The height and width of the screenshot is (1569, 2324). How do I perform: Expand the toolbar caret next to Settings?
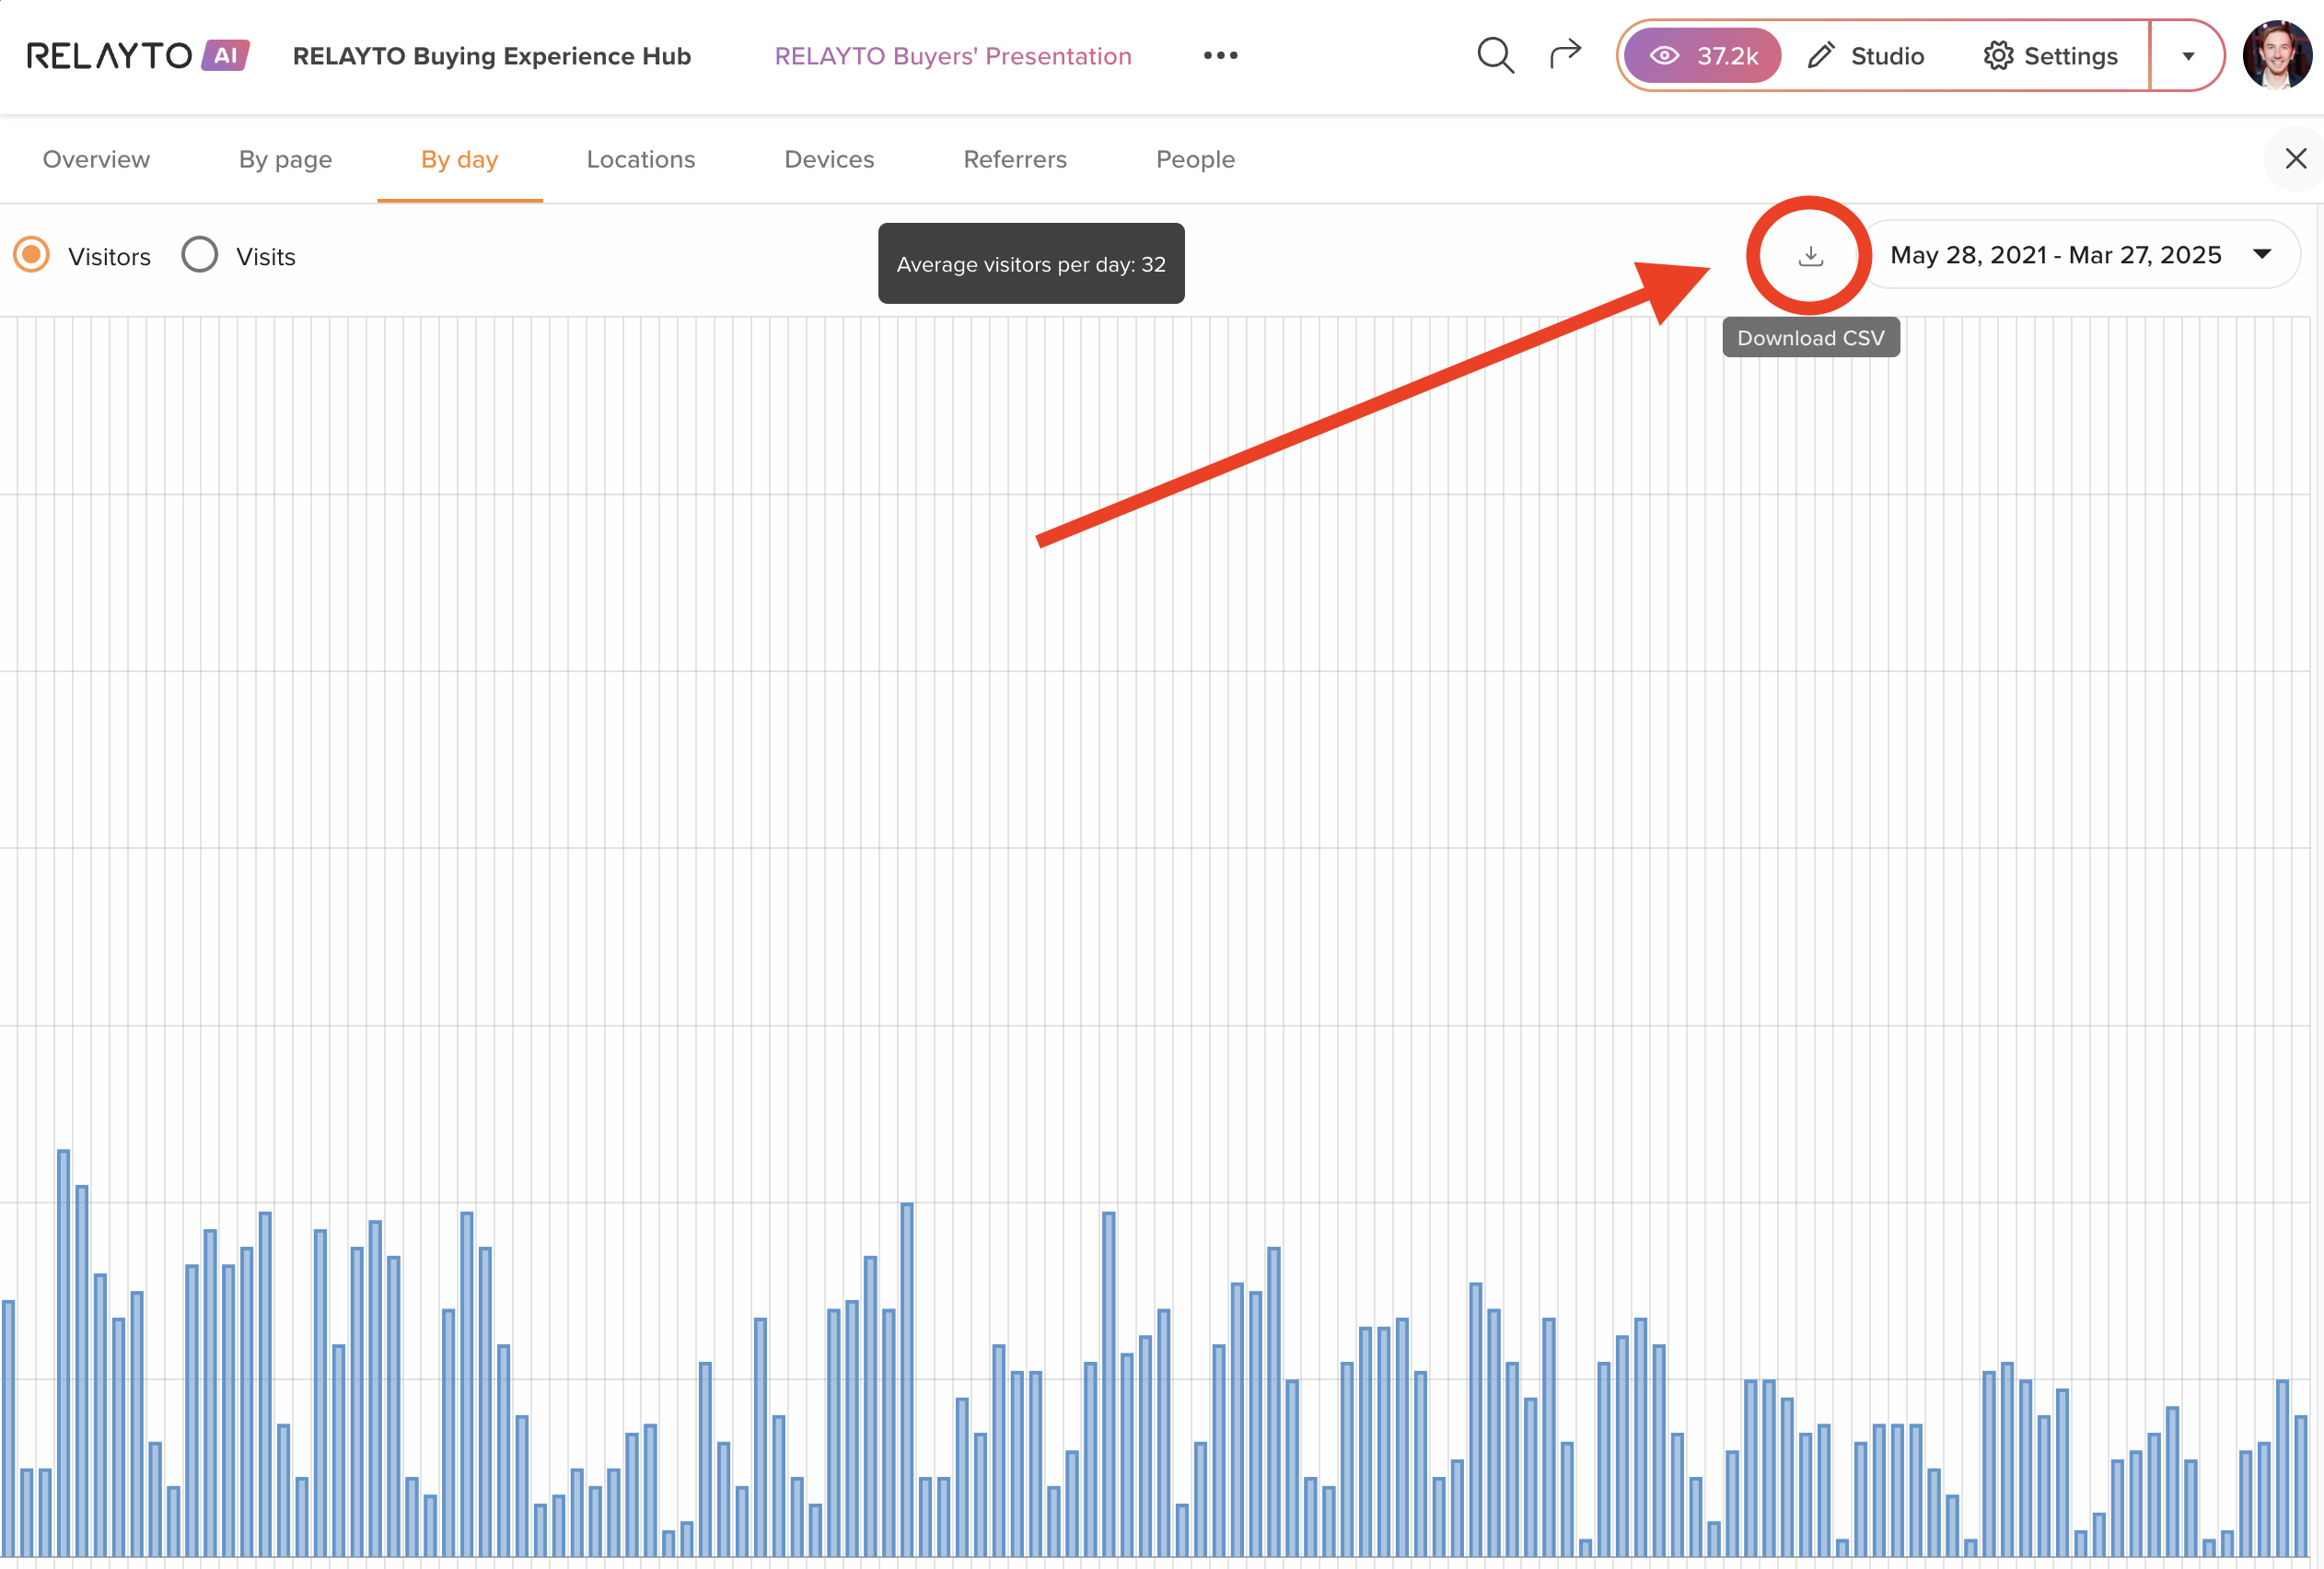point(2188,56)
